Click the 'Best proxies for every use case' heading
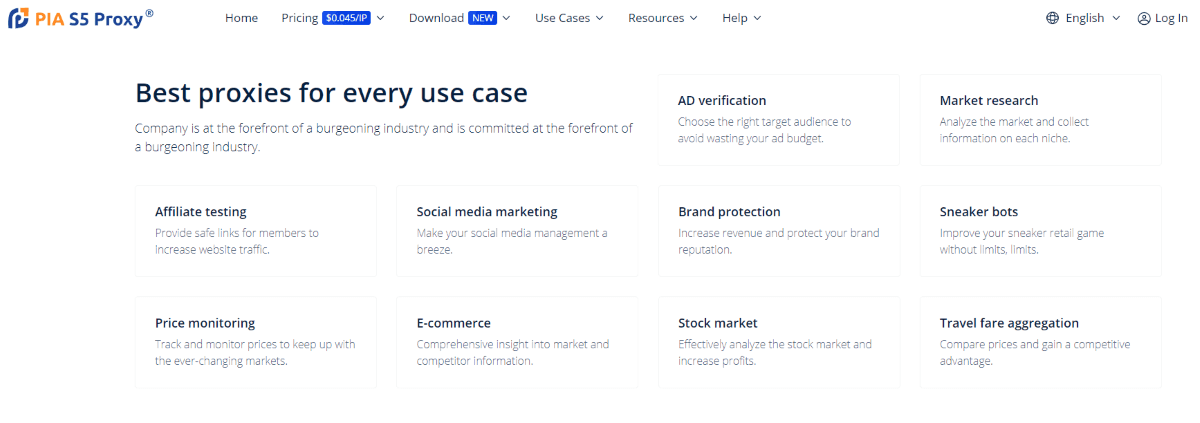 point(331,93)
